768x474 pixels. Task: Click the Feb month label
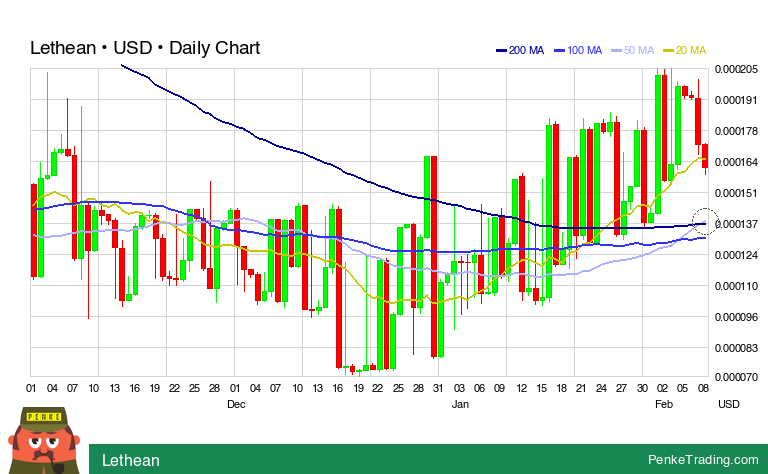664,404
